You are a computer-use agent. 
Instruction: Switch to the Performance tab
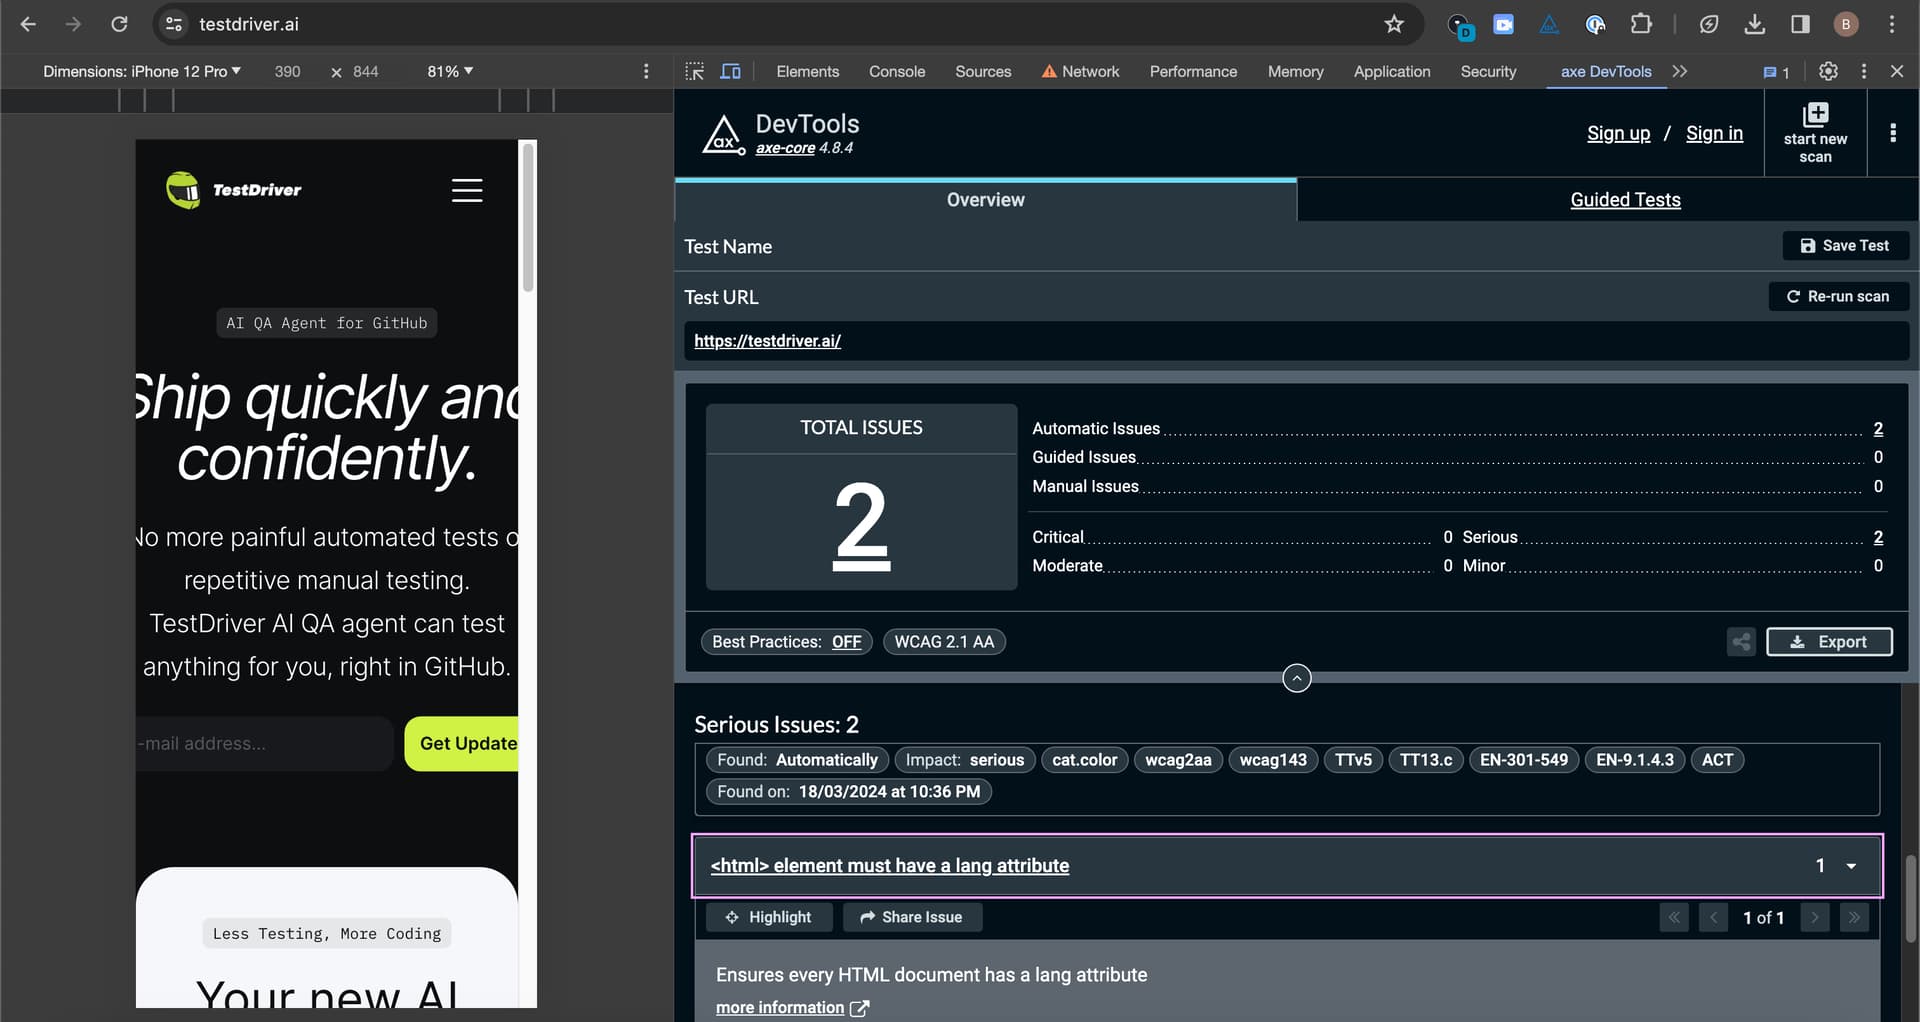1193,71
